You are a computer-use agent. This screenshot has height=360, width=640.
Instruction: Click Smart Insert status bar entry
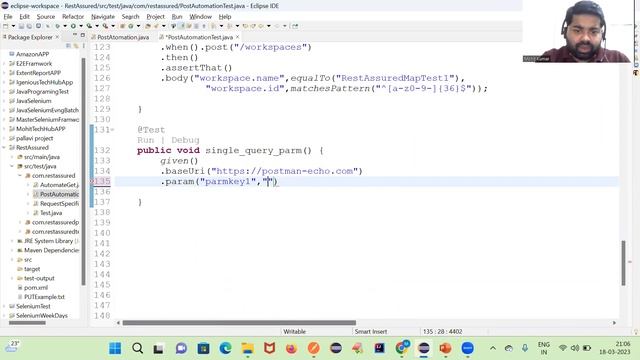coord(371,331)
